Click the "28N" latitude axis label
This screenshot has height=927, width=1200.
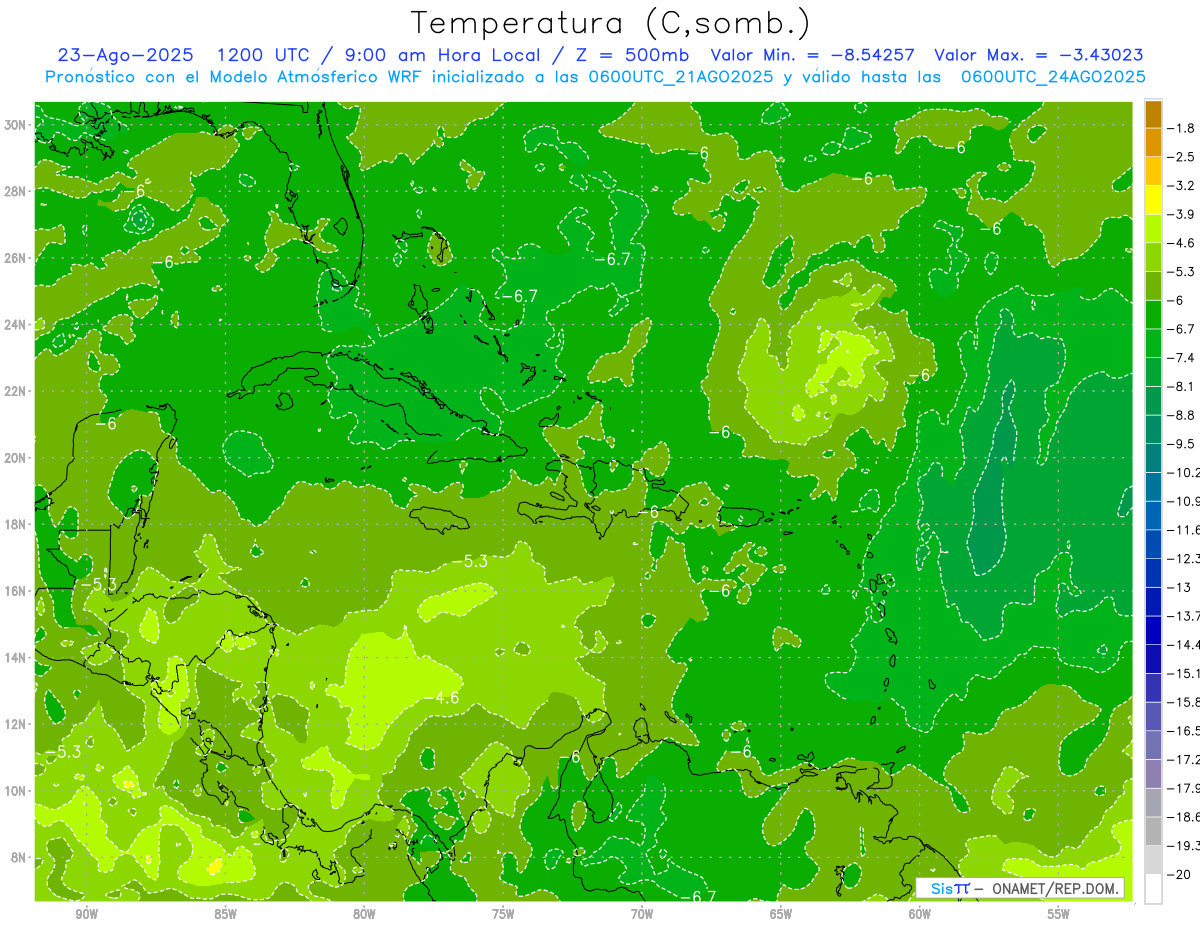17,191
